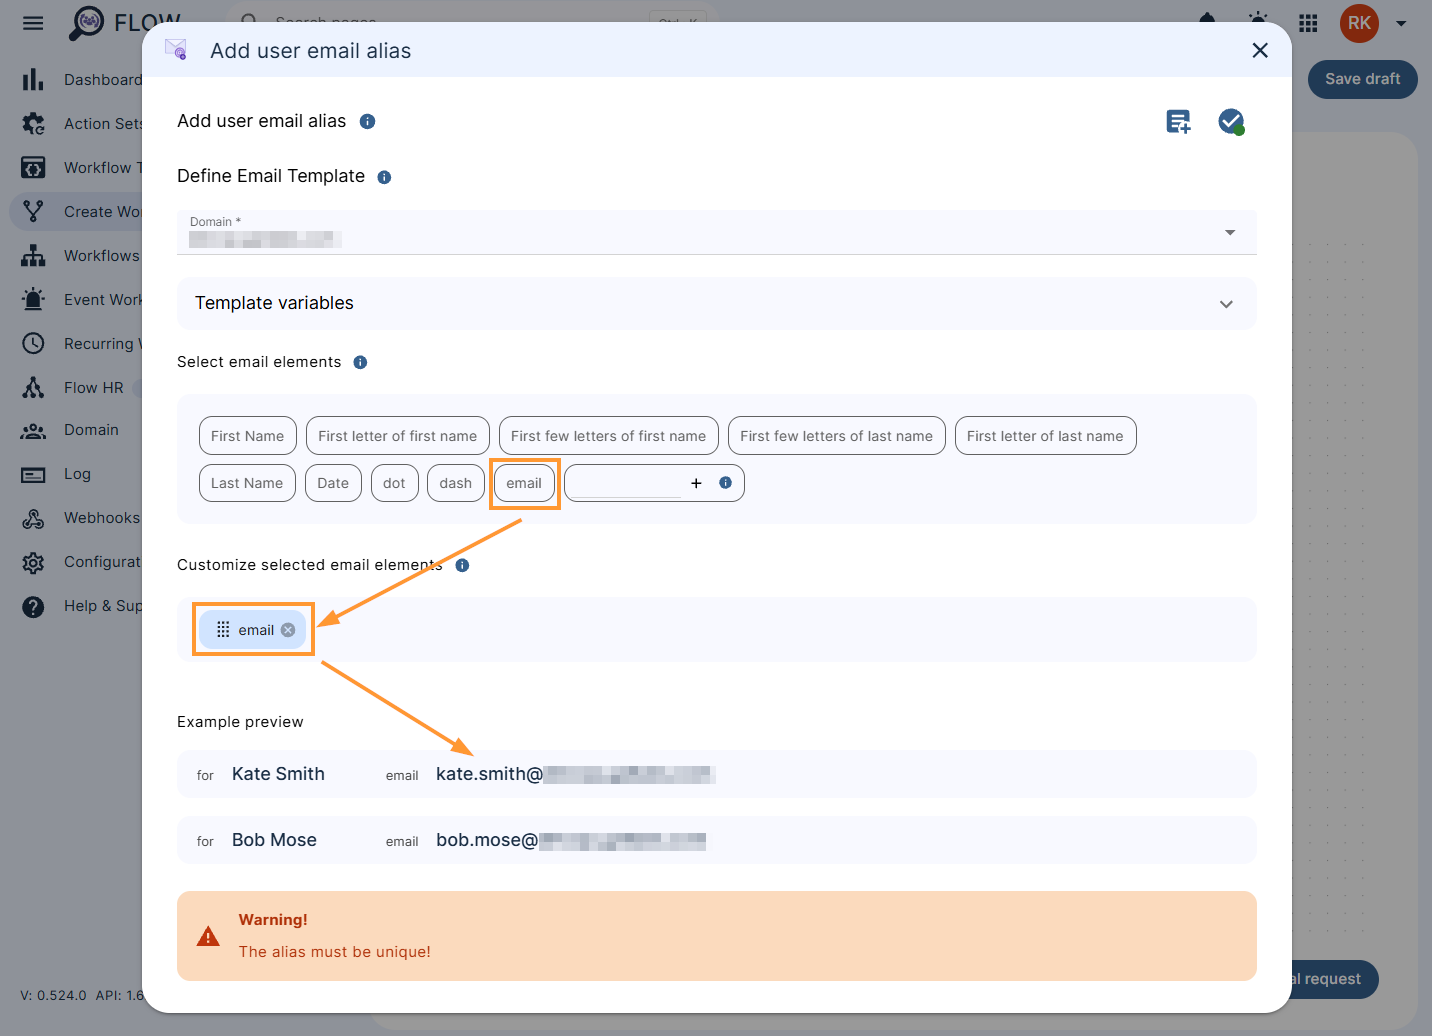Screen dimensions: 1432x1036
Task: Click info icon beside Add user email alias
Action: pos(367,121)
